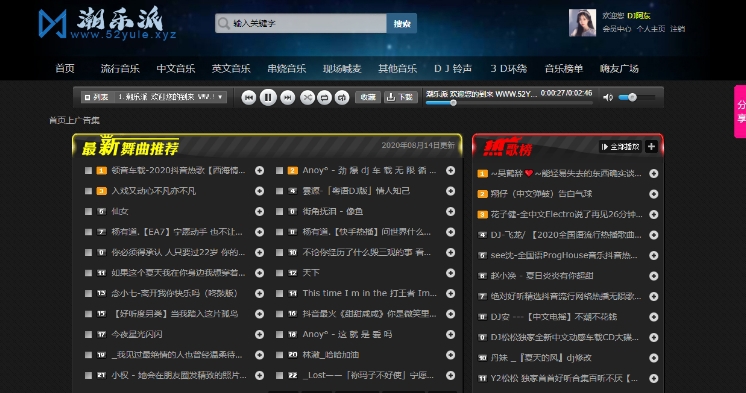Open 个人主页 personal homepage link

coord(650,29)
